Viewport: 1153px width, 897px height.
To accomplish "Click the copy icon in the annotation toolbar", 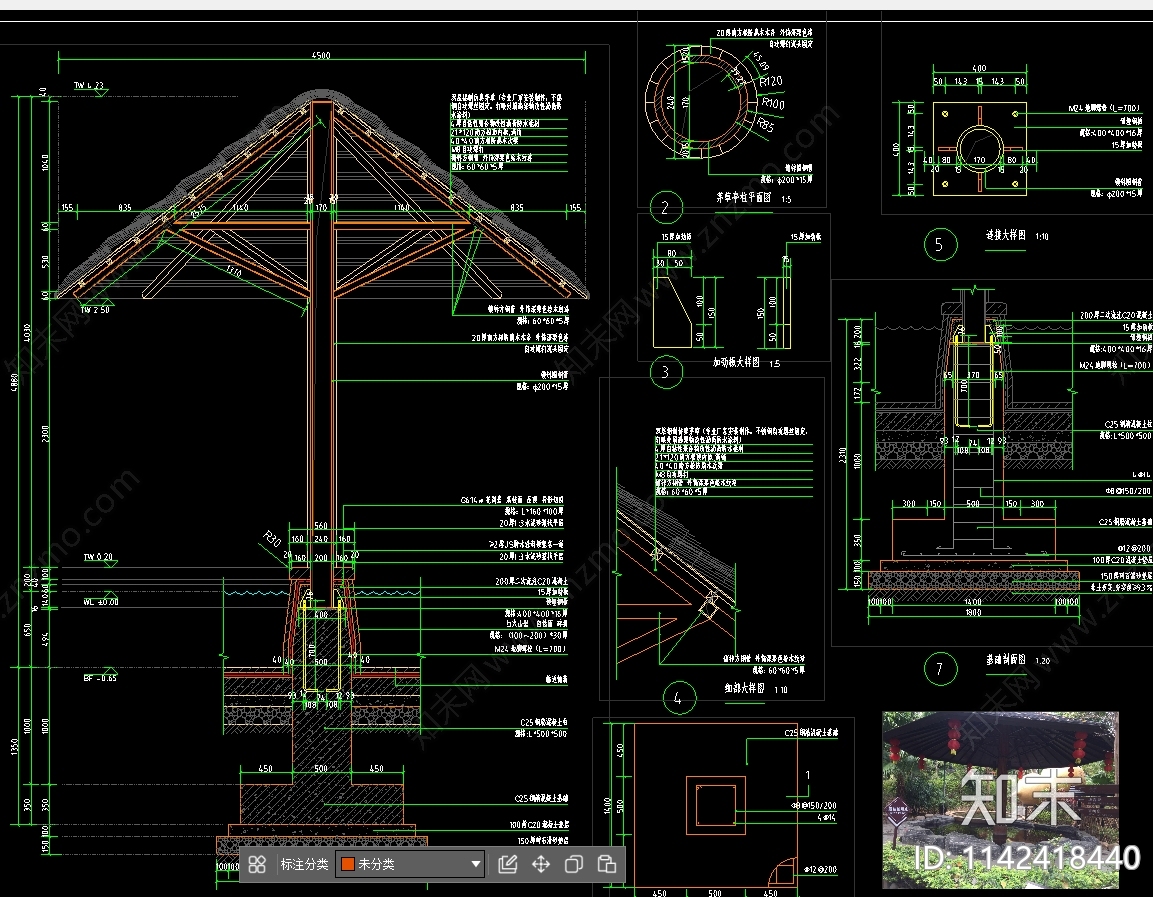I will [x=574, y=864].
